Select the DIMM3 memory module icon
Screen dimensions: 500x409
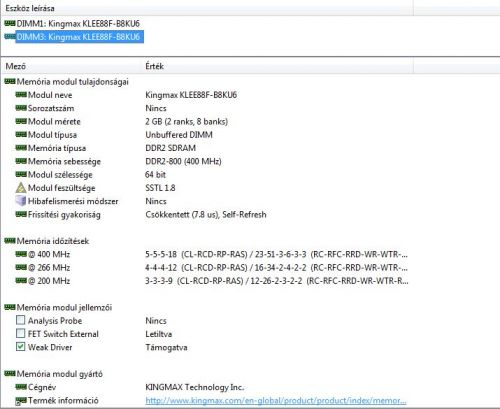coord(10,37)
